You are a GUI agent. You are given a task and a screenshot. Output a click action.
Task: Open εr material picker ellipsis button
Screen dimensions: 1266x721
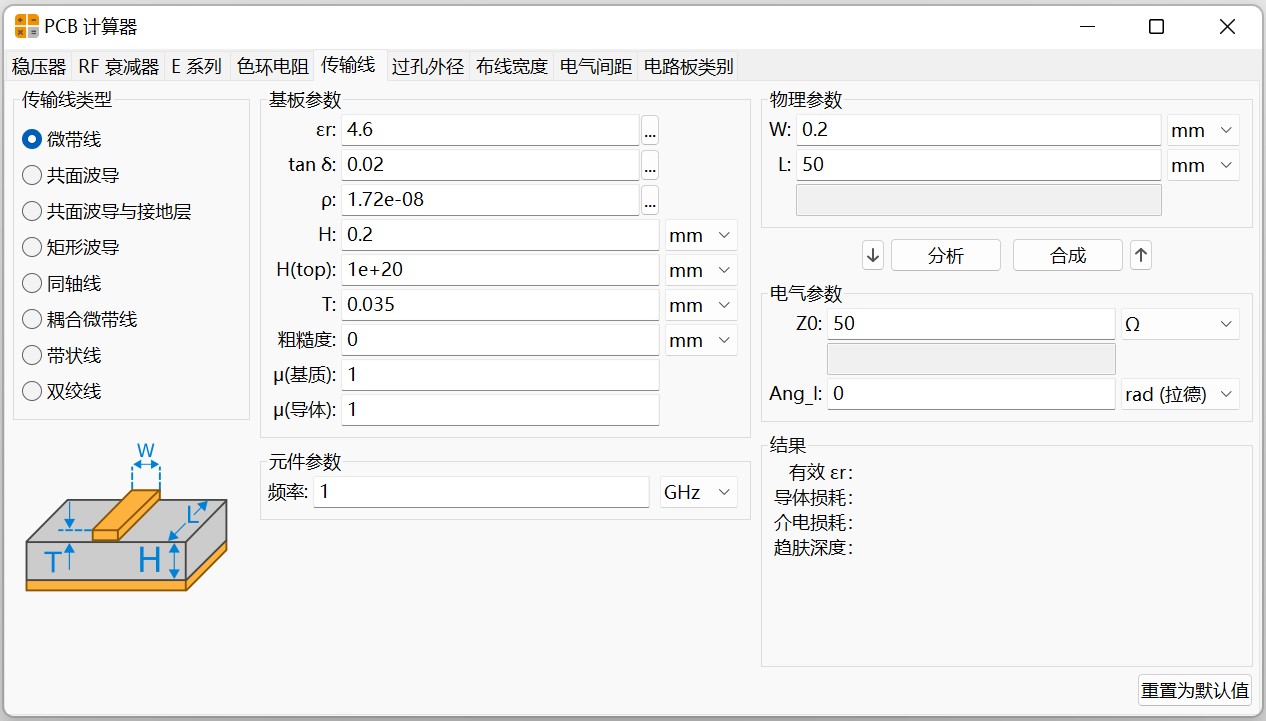[x=650, y=130]
